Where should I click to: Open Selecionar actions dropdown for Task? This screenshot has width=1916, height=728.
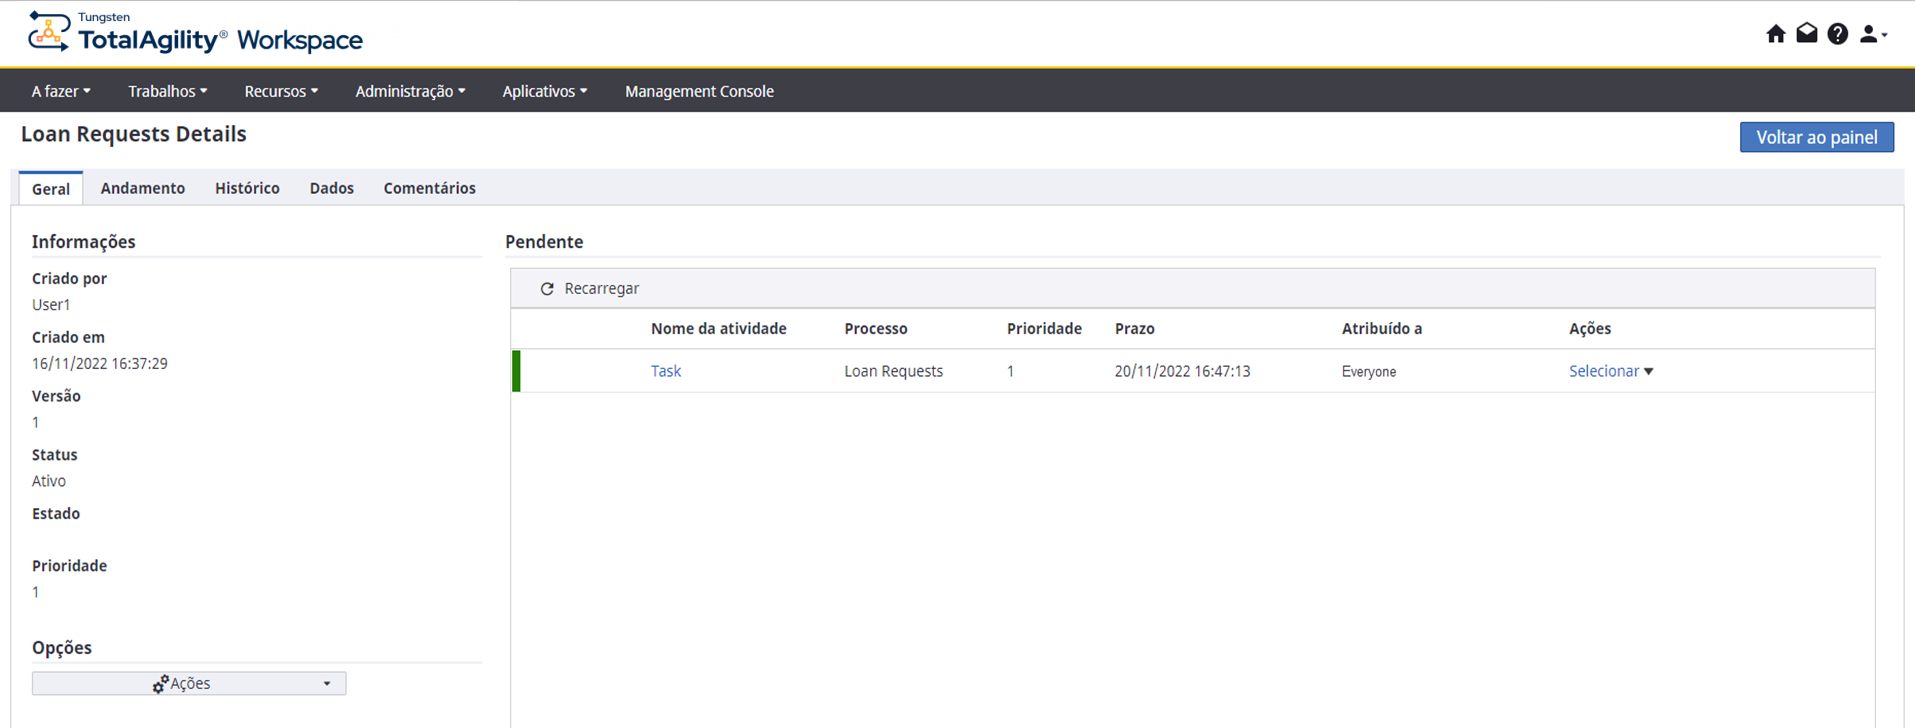pyautogui.click(x=1610, y=371)
